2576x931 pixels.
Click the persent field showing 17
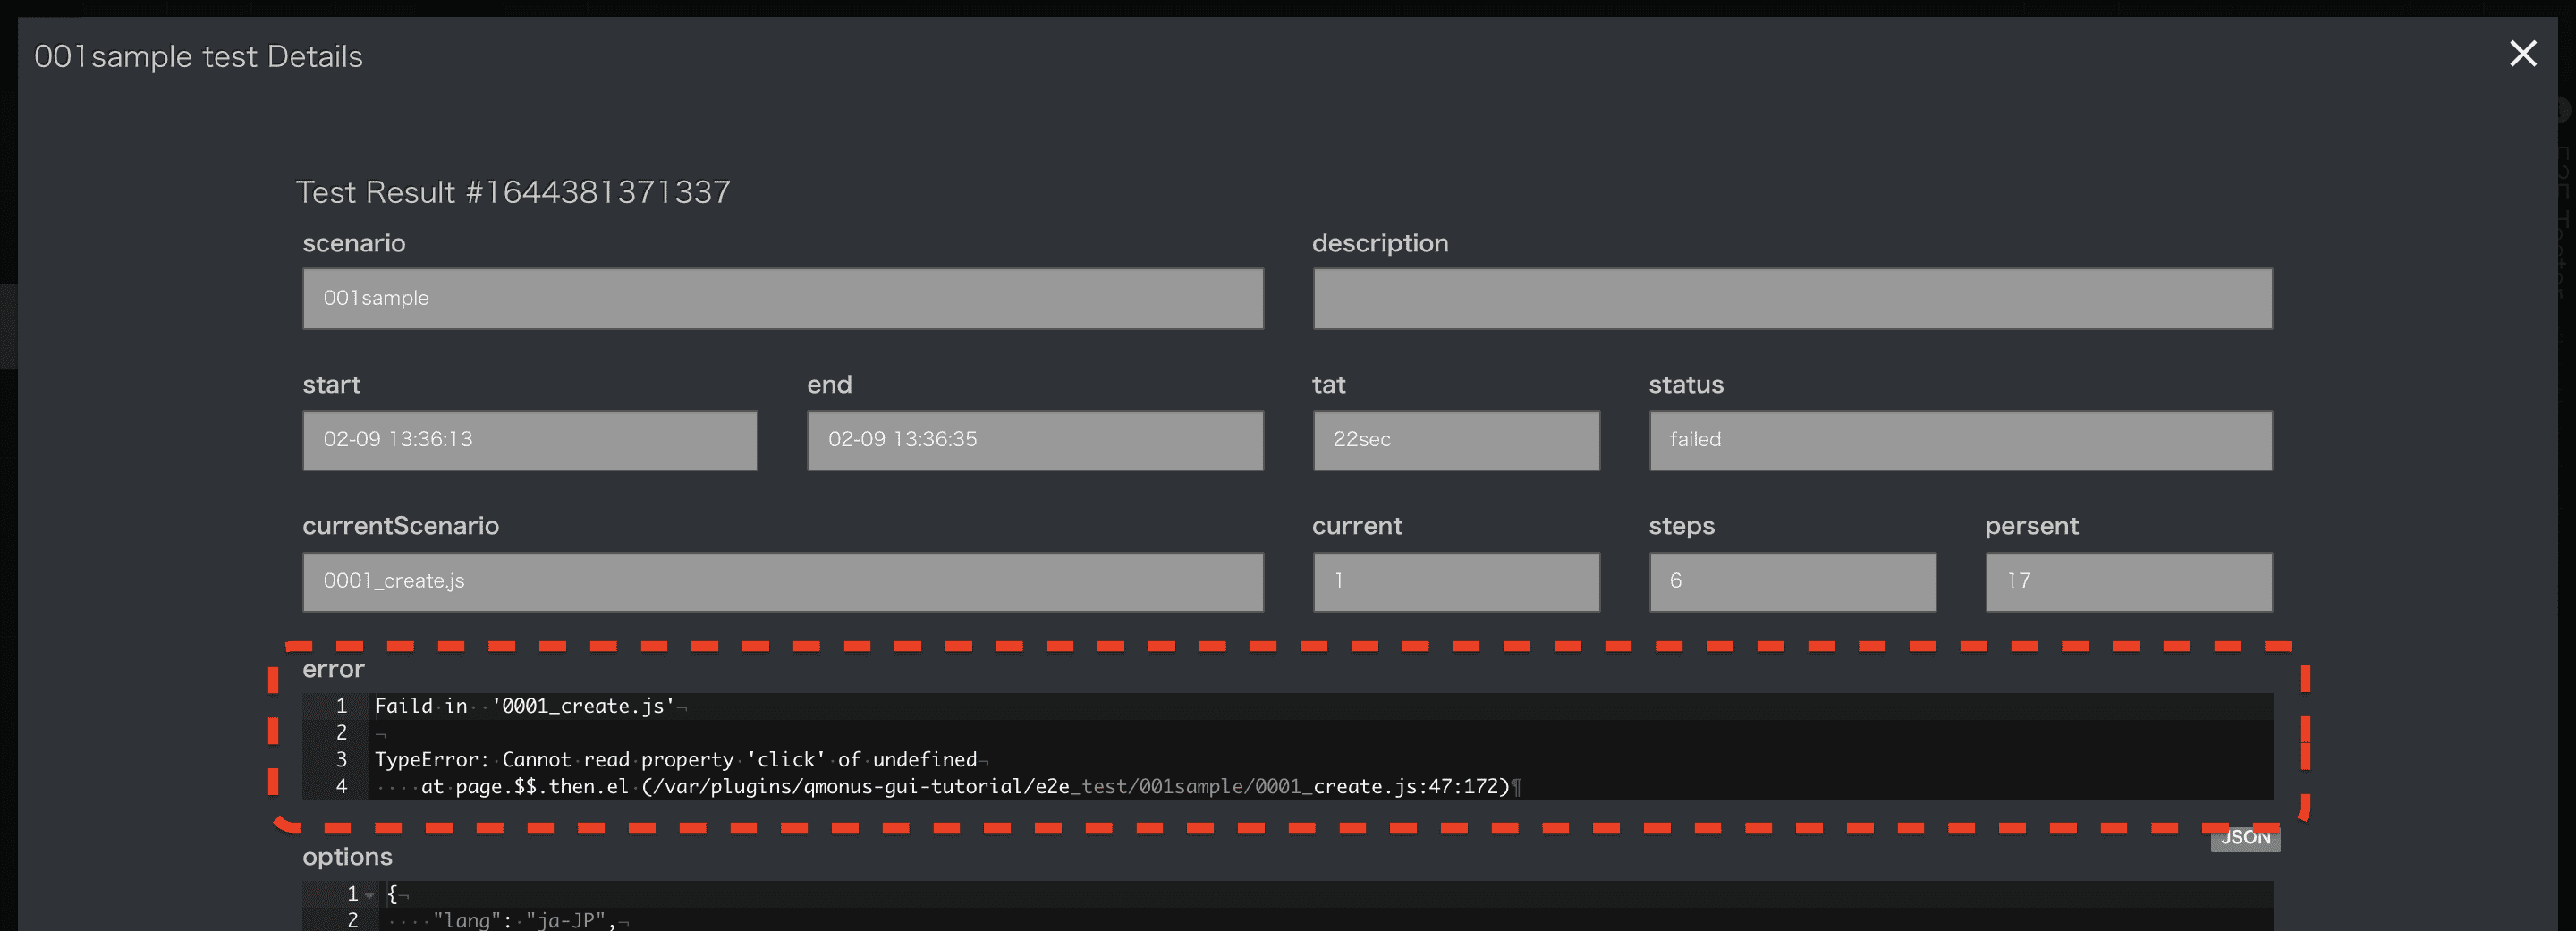(x=2128, y=581)
